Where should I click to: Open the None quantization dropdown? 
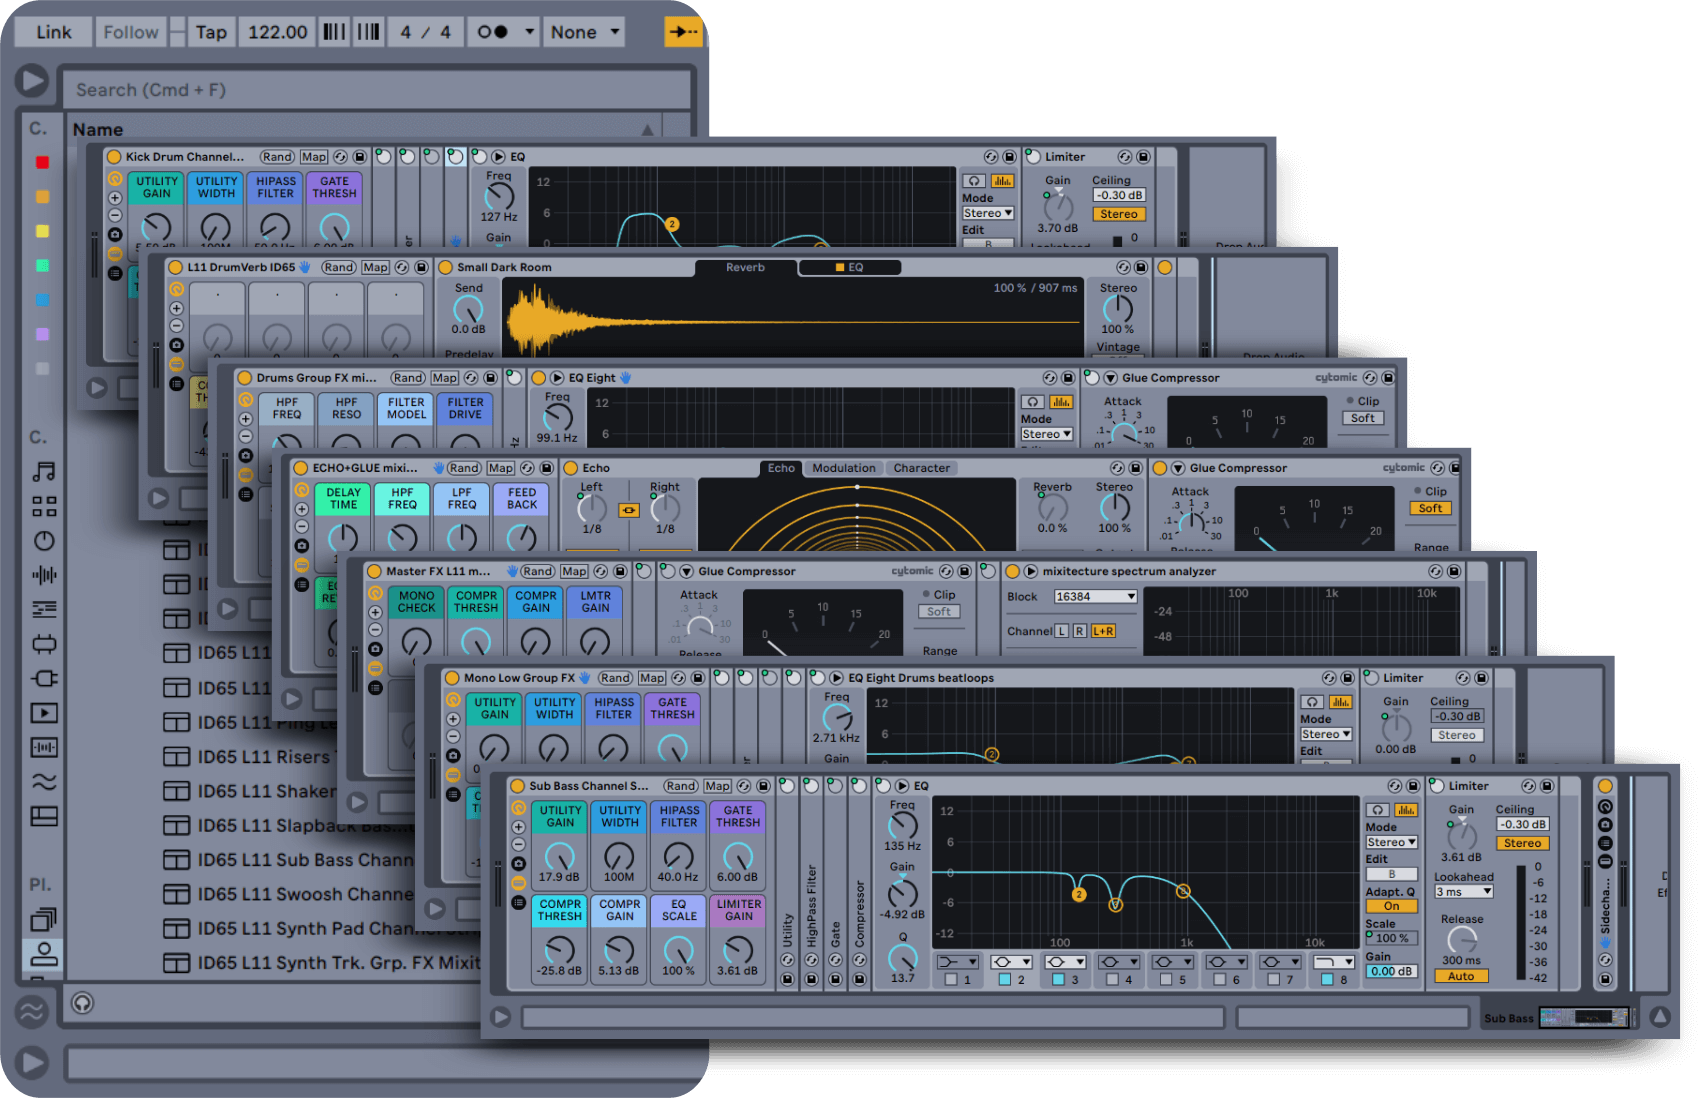[x=584, y=32]
